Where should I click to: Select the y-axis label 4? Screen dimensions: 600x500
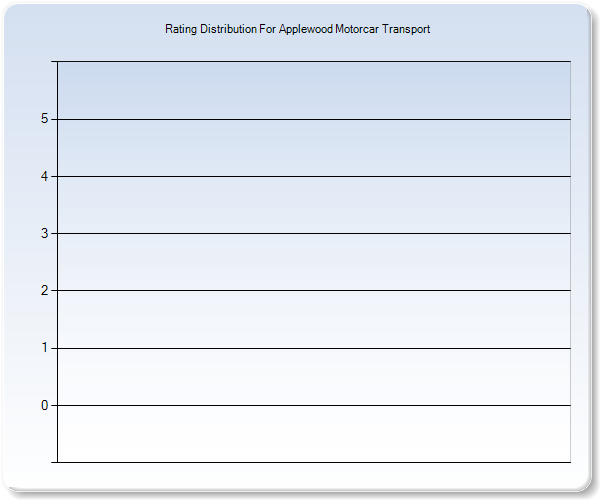pos(44,176)
